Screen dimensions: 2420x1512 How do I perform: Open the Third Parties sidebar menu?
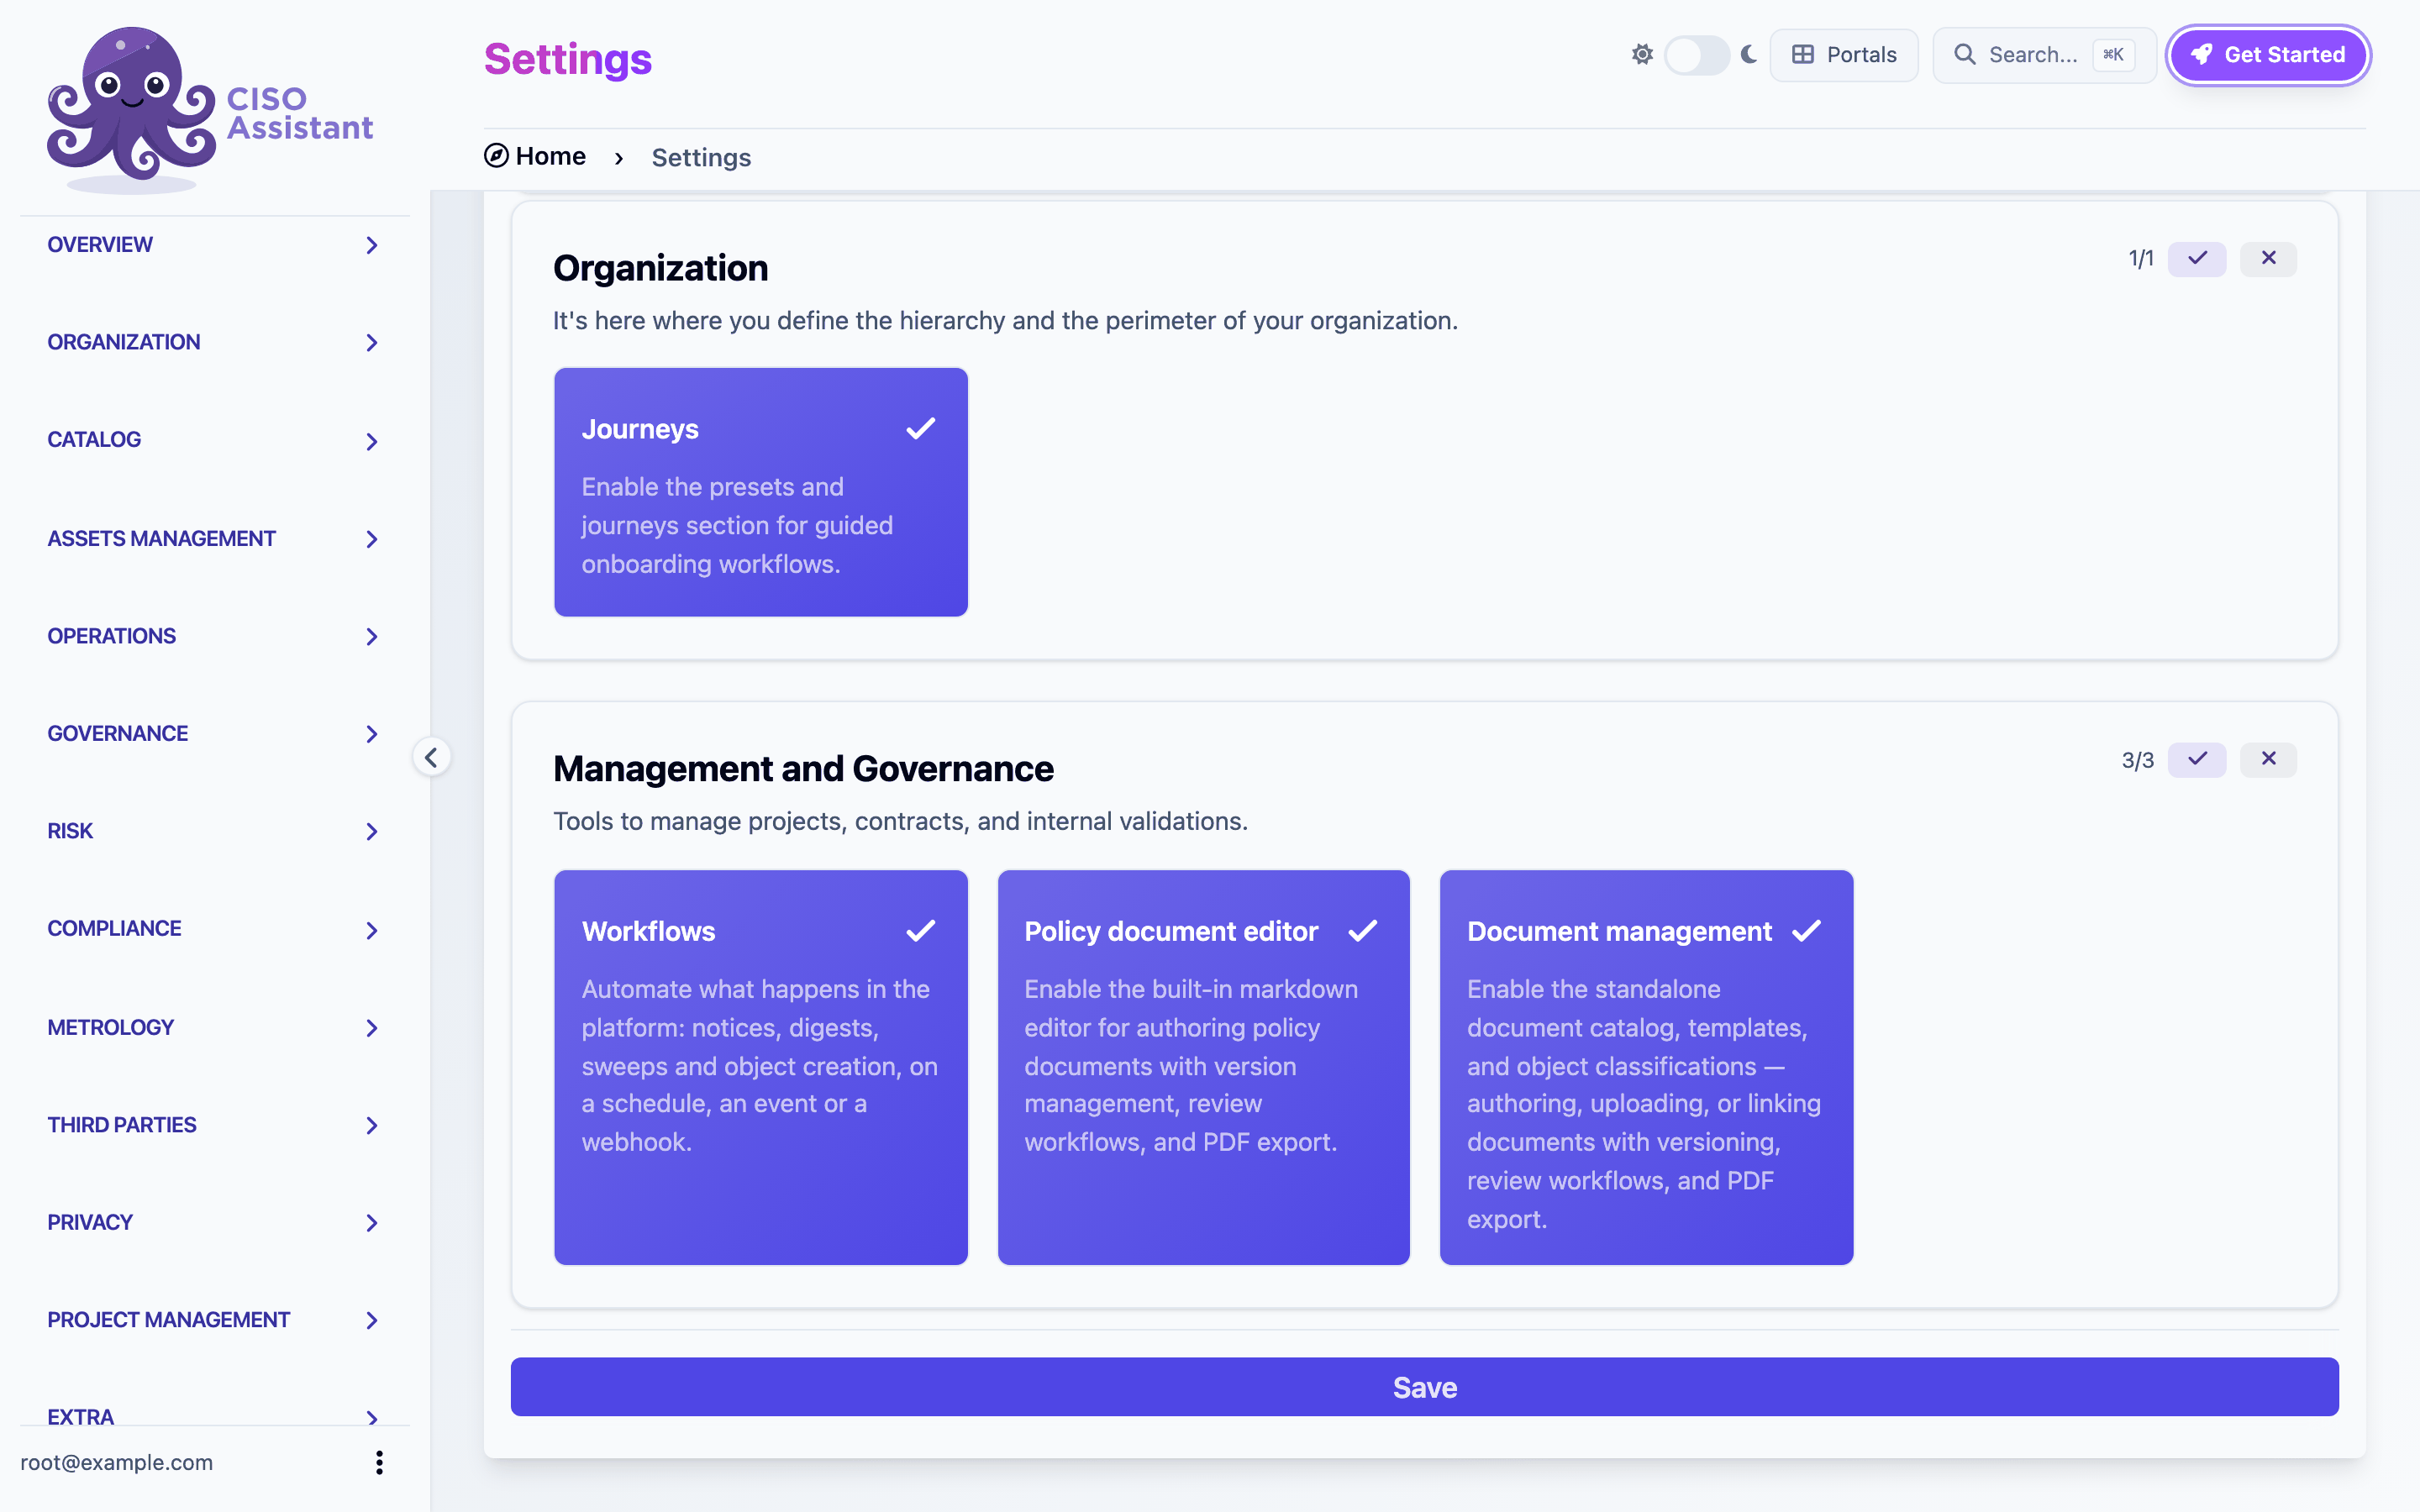tap(214, 1125)
